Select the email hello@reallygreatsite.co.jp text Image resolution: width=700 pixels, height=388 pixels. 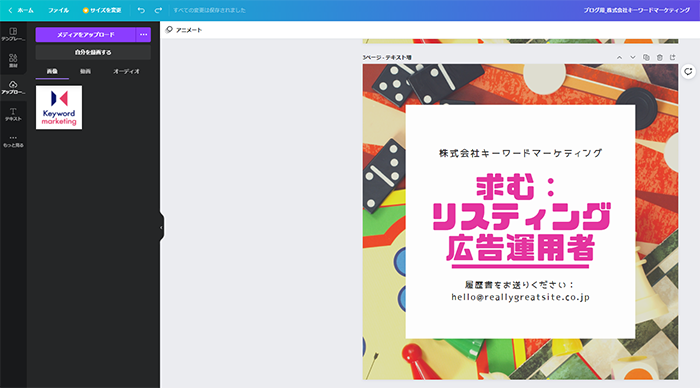pyautogui.click(x=521, y=297)
